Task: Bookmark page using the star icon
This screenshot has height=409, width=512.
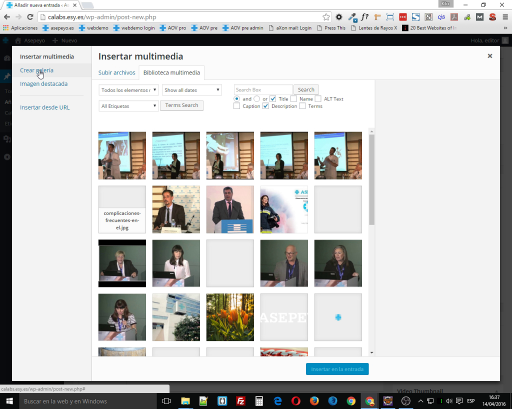Action: (326, 17)
